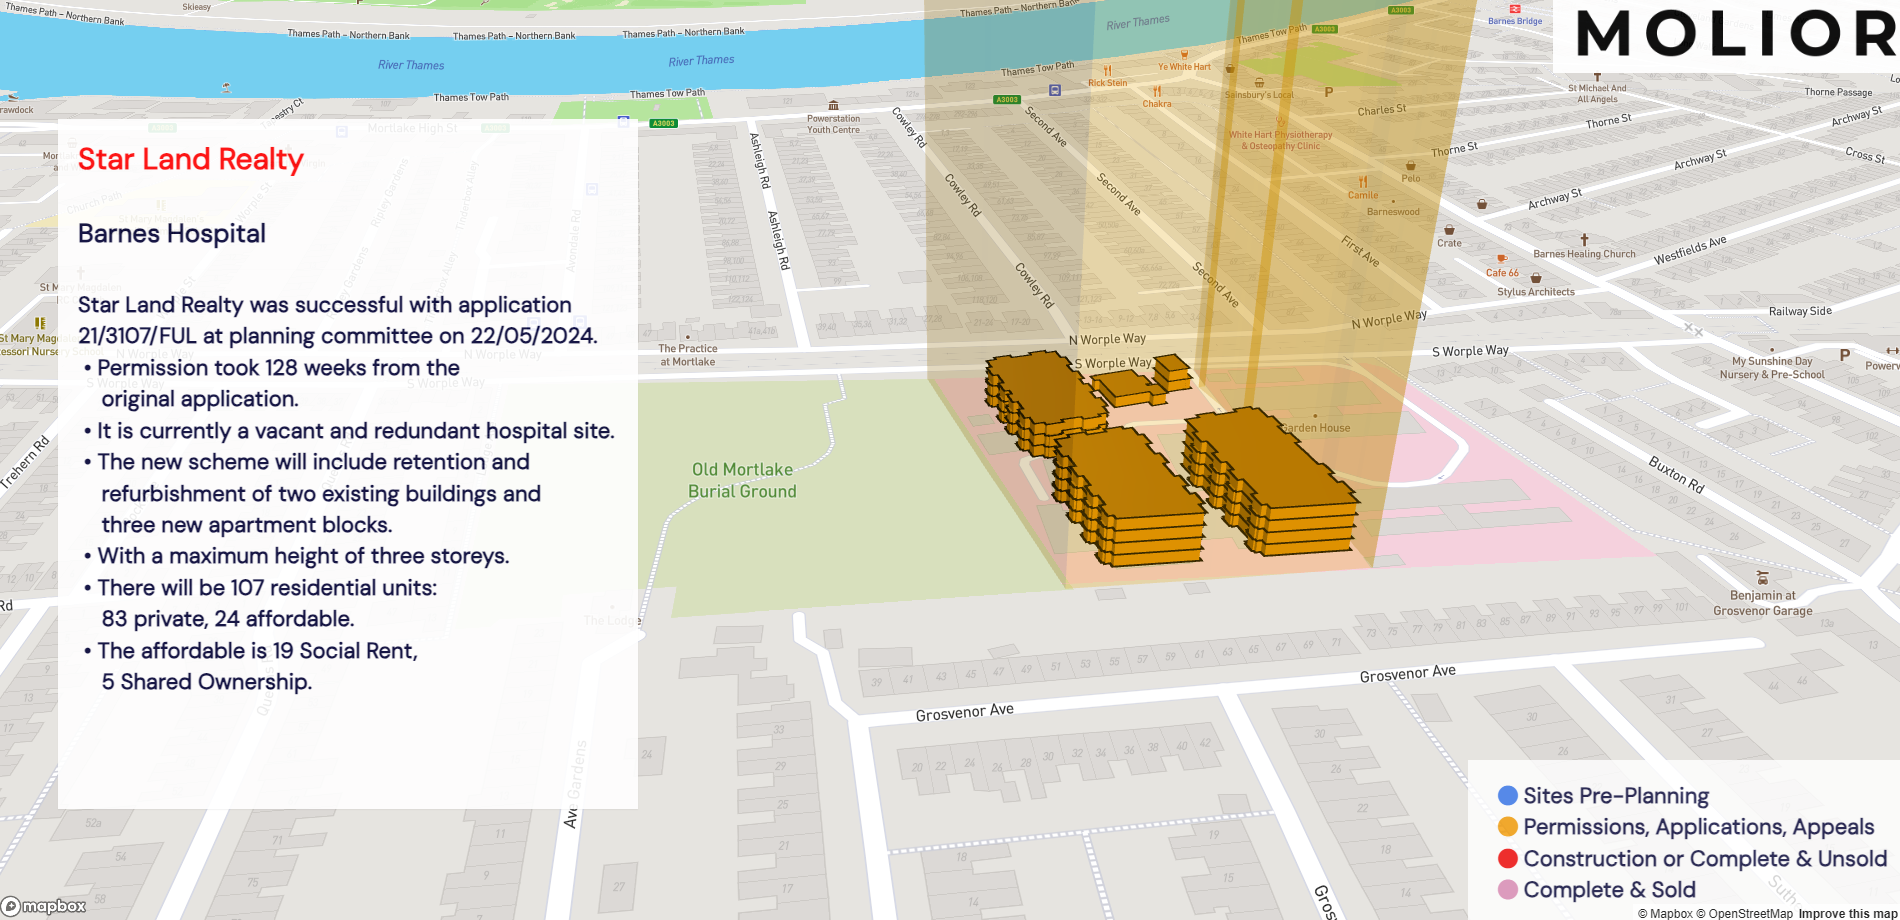The height and width of the screenshot is (920, 1900).
Task: Click the Barnes Hospital title
Action: click(x=172, y=234)
